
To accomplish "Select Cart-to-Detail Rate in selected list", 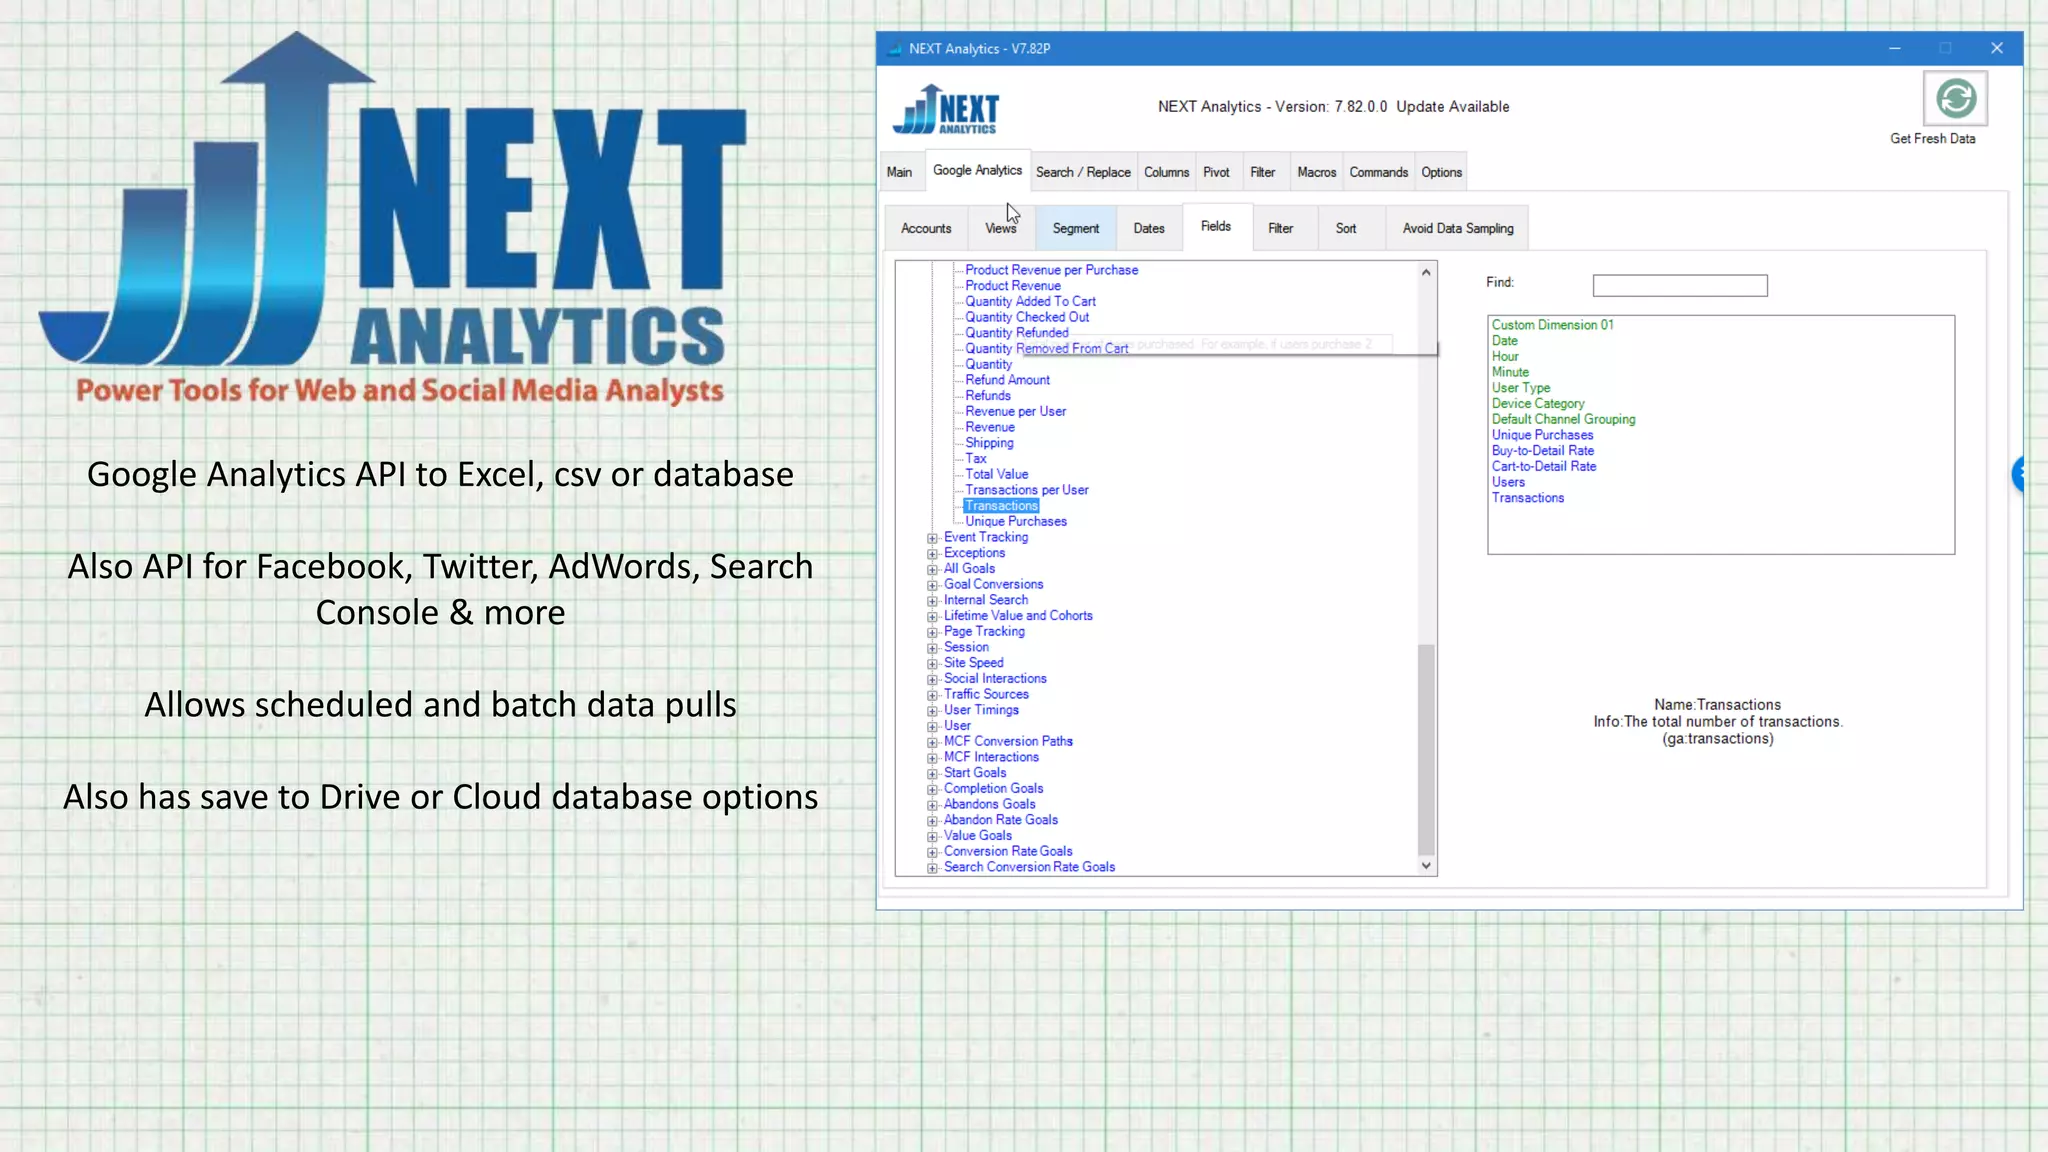I will (x=1543, y=467).
